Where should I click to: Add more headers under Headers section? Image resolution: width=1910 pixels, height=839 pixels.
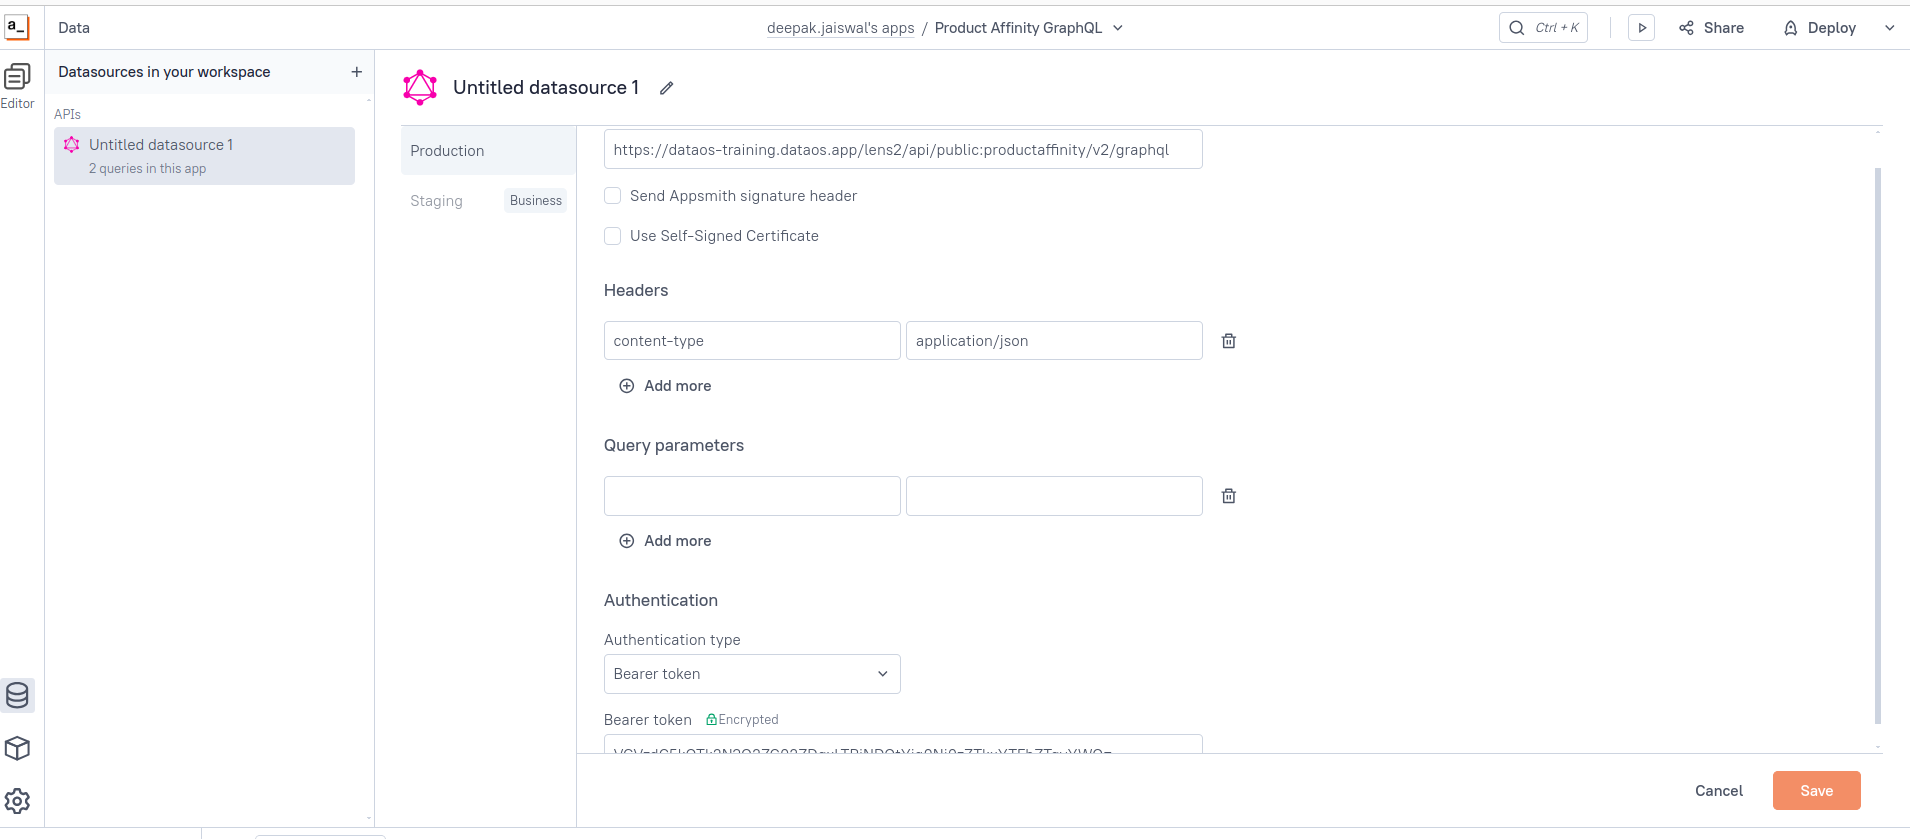(666, 386)
